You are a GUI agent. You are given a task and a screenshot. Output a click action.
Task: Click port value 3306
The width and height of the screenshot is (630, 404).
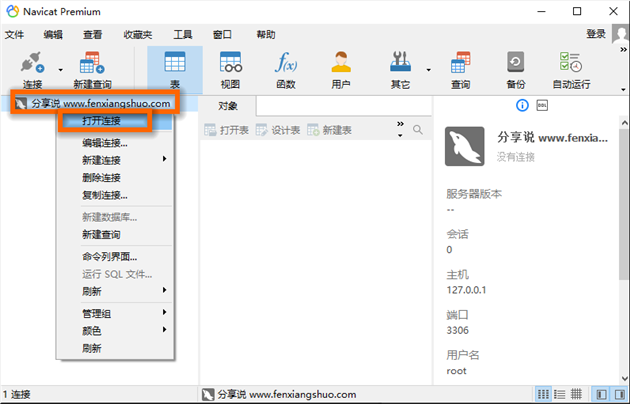tap(457, 331)
